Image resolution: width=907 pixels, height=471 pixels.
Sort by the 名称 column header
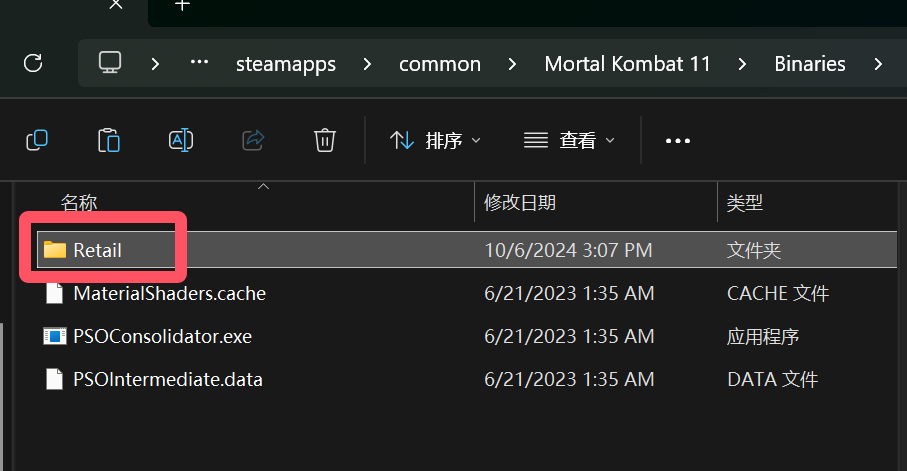point(79,203)
